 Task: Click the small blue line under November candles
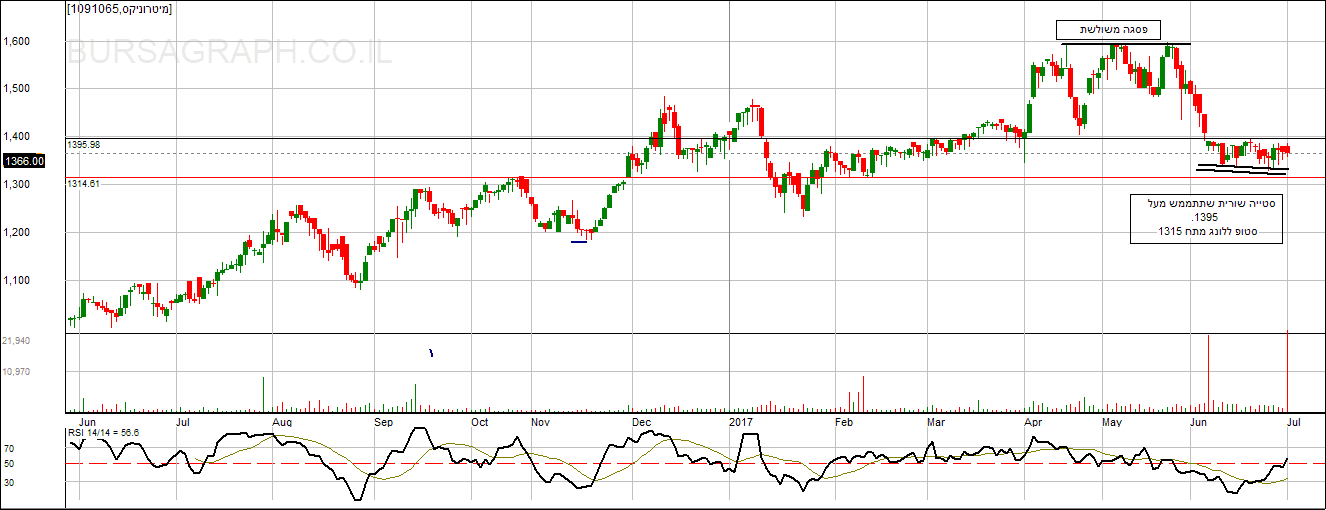tap(579, 241)
